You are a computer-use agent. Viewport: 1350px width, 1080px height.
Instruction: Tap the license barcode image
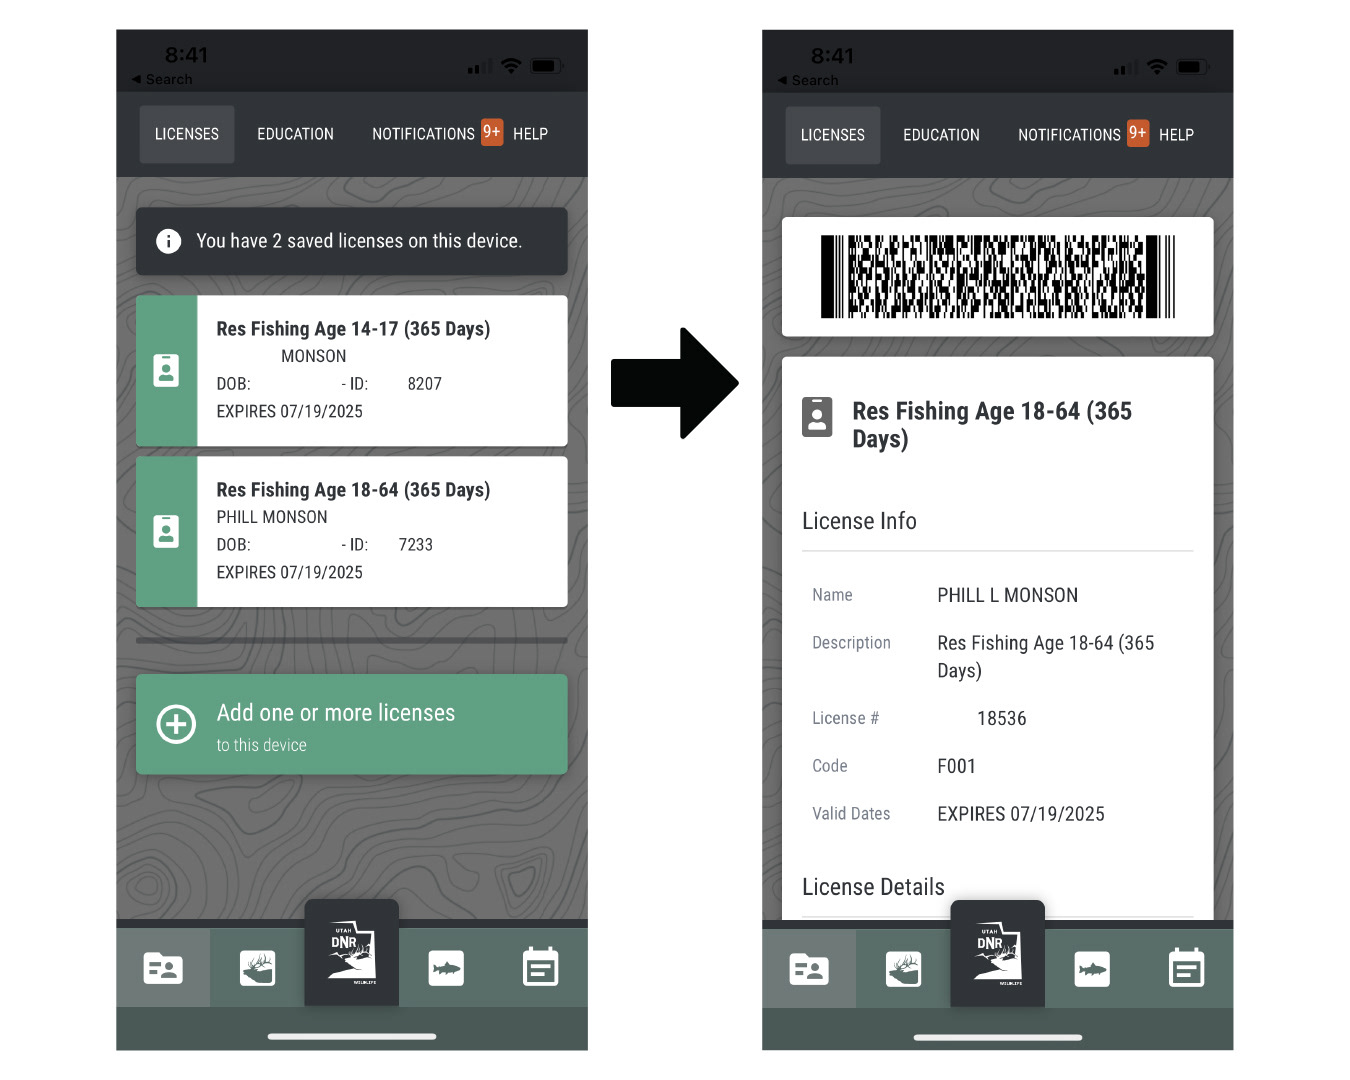(998, 277)
